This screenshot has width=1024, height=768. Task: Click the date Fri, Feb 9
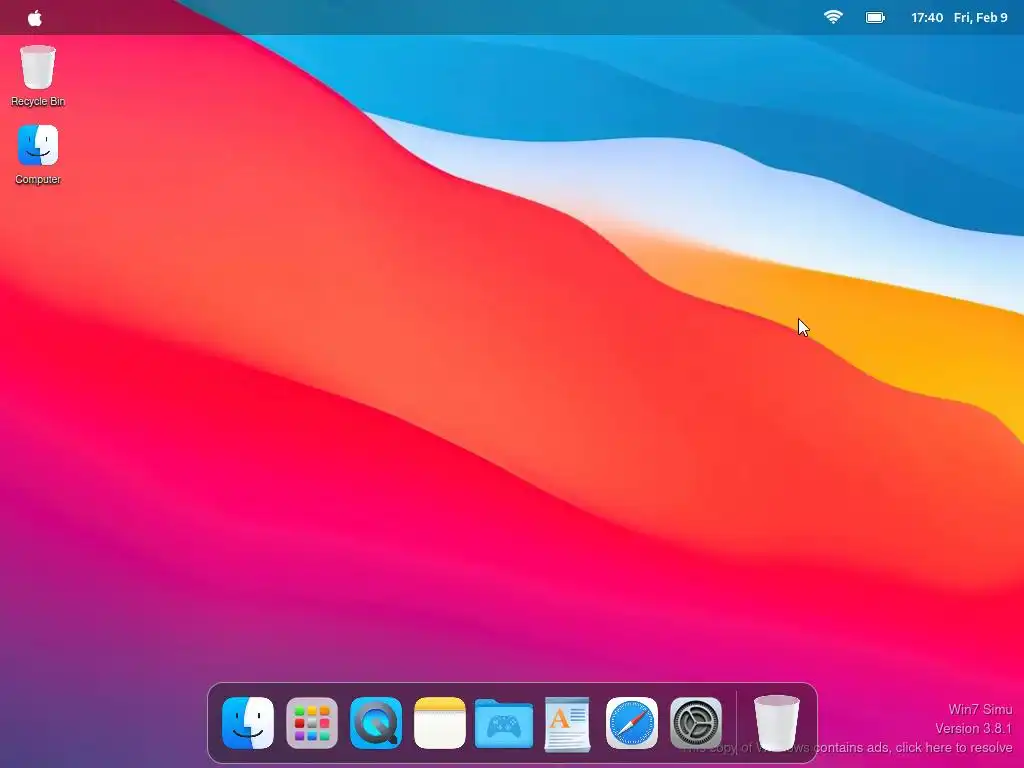tap(980, 18)
